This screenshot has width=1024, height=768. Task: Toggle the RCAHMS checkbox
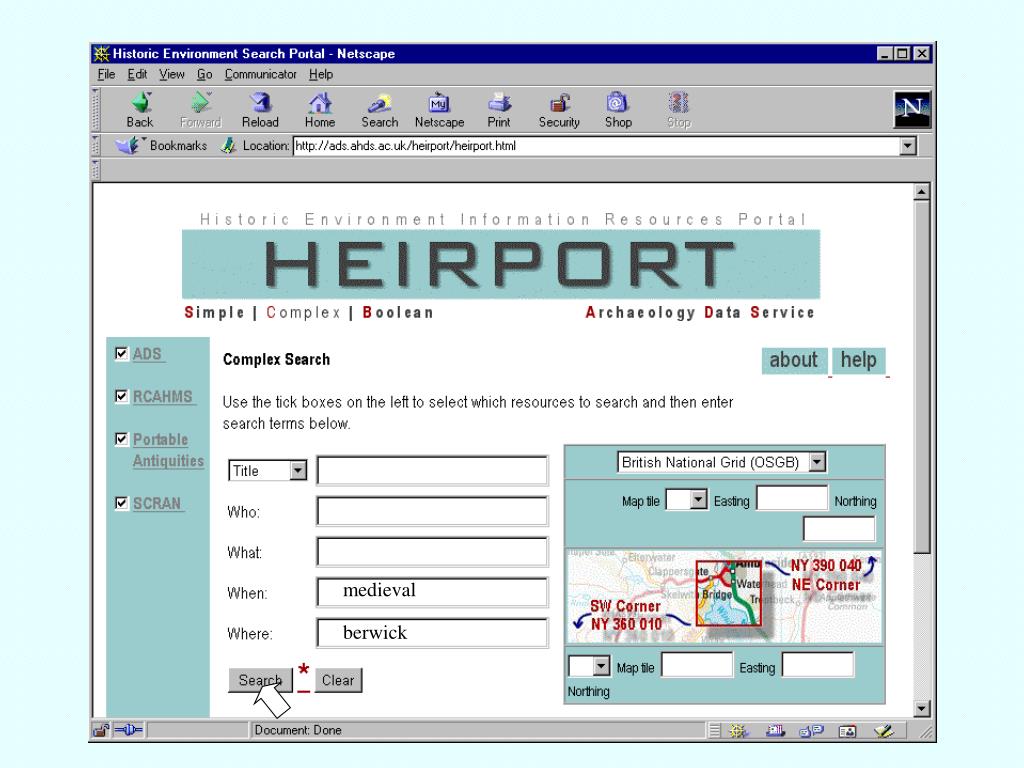tap(121, 396)
